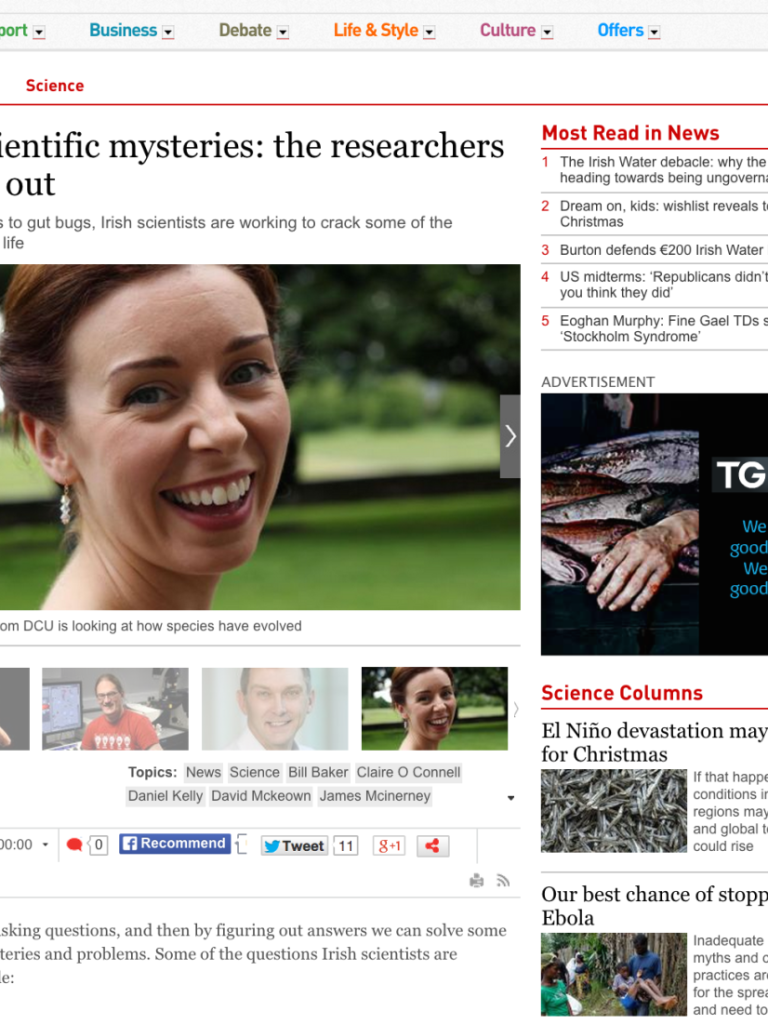Viewport: 768px width, 1024px height.
Task: Open the Life & Style menu
Action: [x=376, y=30]
